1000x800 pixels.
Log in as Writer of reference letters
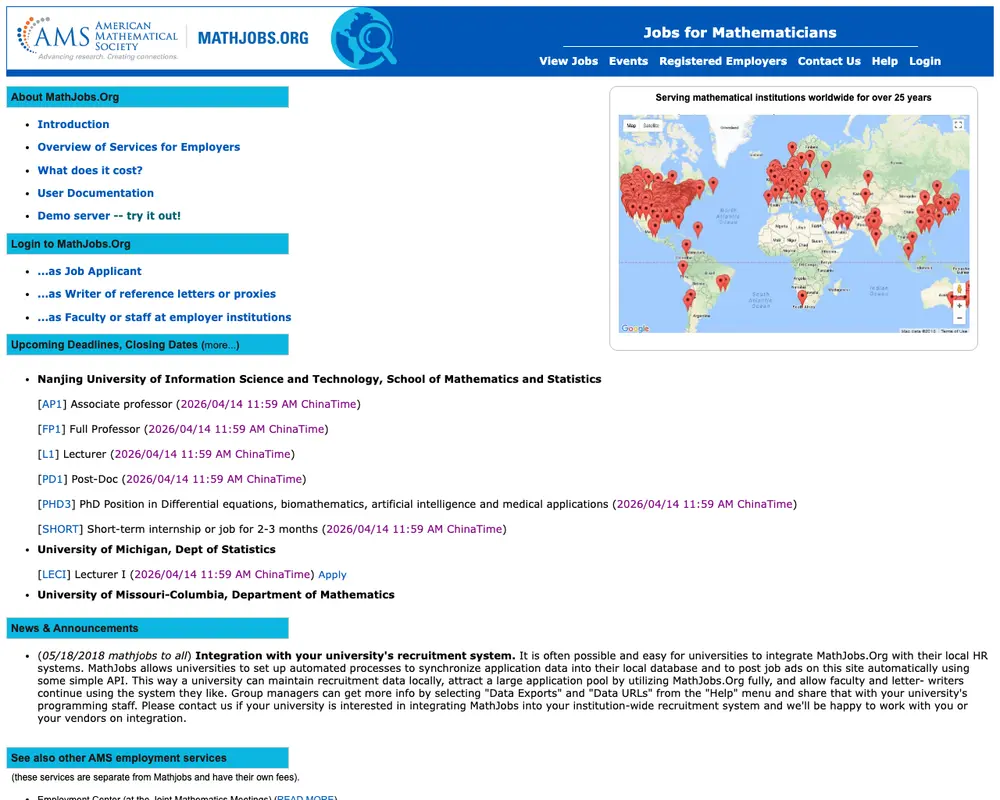point(156,294)
